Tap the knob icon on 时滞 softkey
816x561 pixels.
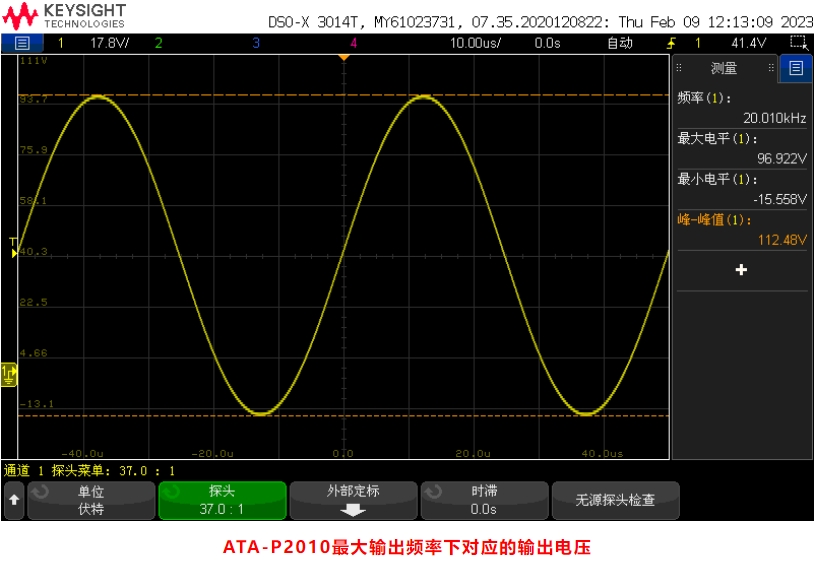click(434, 491)
